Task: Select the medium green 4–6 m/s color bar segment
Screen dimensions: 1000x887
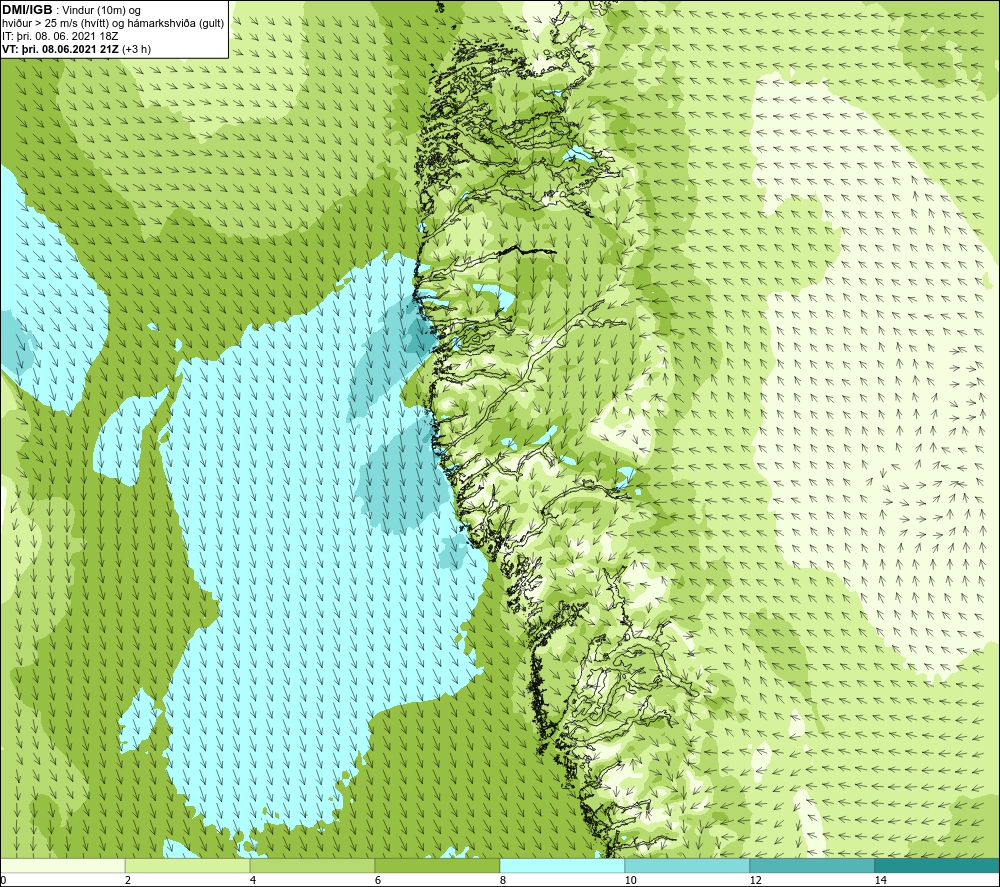Action: (312, 865)
